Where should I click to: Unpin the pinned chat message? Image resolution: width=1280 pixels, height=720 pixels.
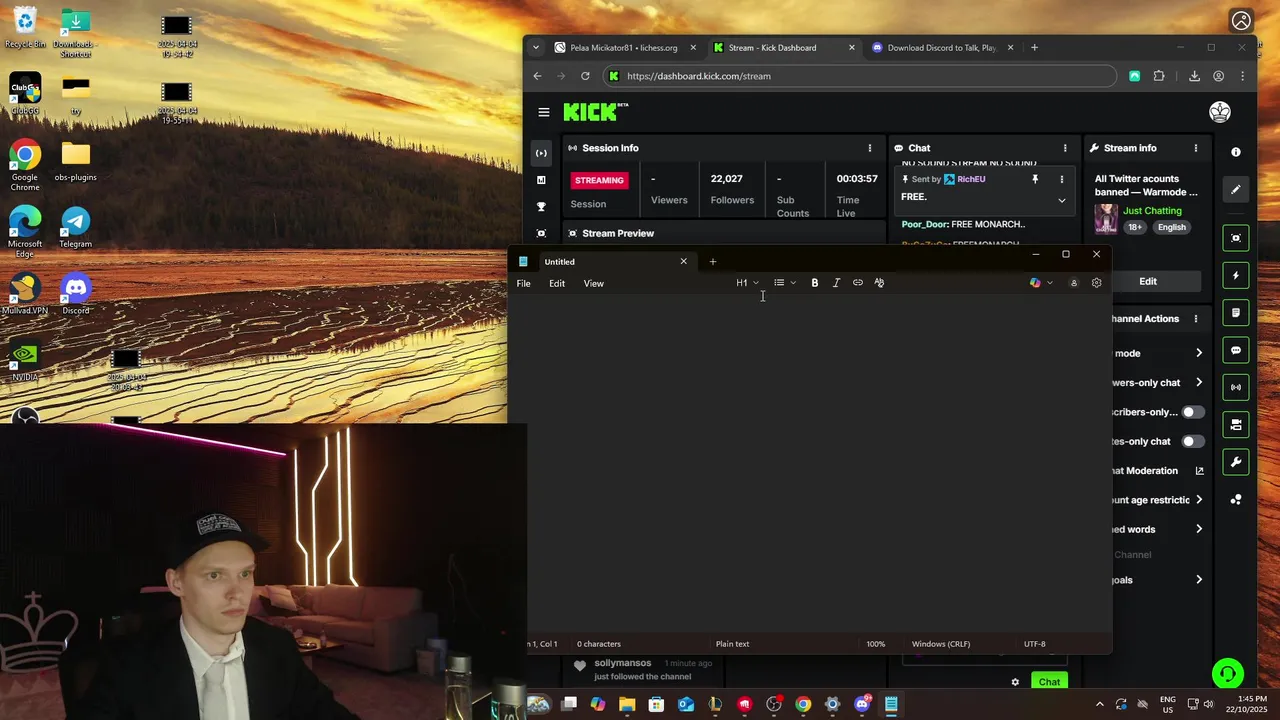tap(1035, 179)
